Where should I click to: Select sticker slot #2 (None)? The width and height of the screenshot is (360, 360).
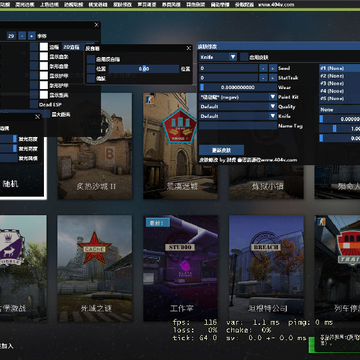[x=339, y=76]
